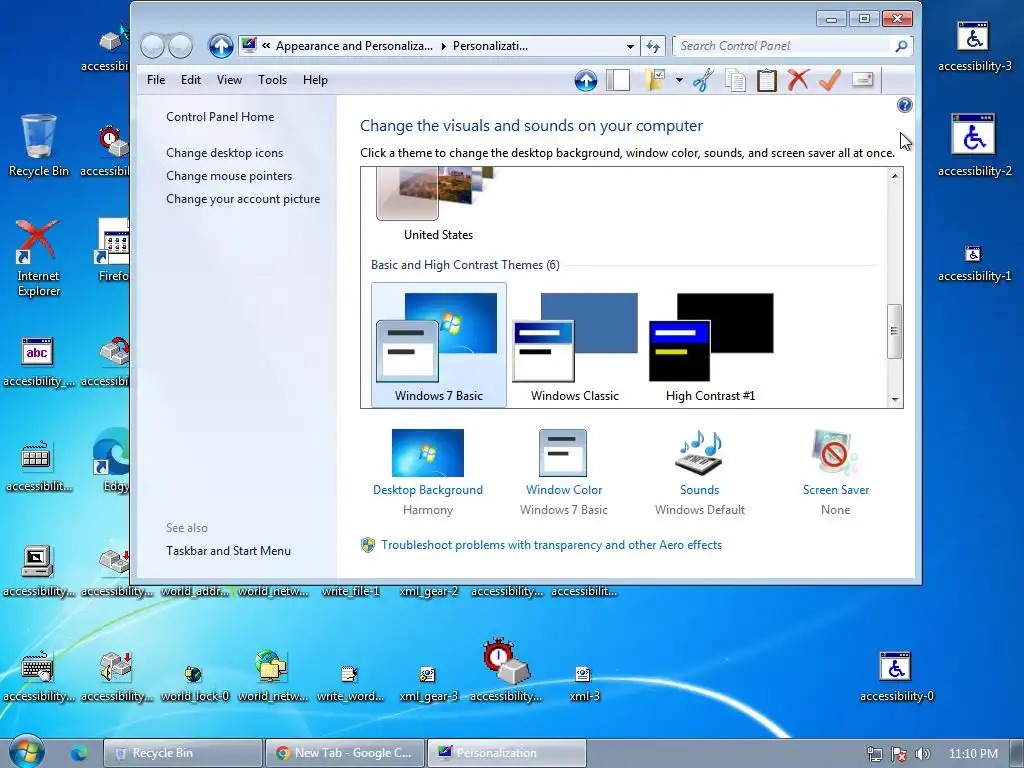1024x768 pixels.
Task: Click the Forward navigation arrow button
Action: (180, 46)
